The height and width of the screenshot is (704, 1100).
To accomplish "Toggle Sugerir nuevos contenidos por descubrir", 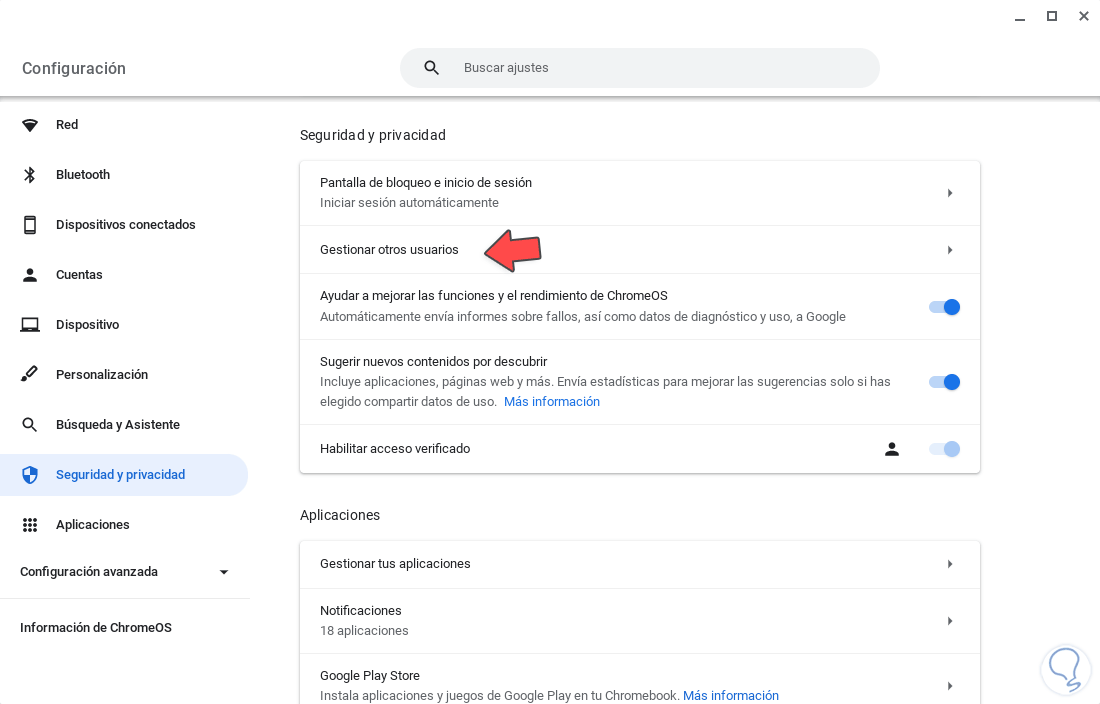I will click(944, 382).
